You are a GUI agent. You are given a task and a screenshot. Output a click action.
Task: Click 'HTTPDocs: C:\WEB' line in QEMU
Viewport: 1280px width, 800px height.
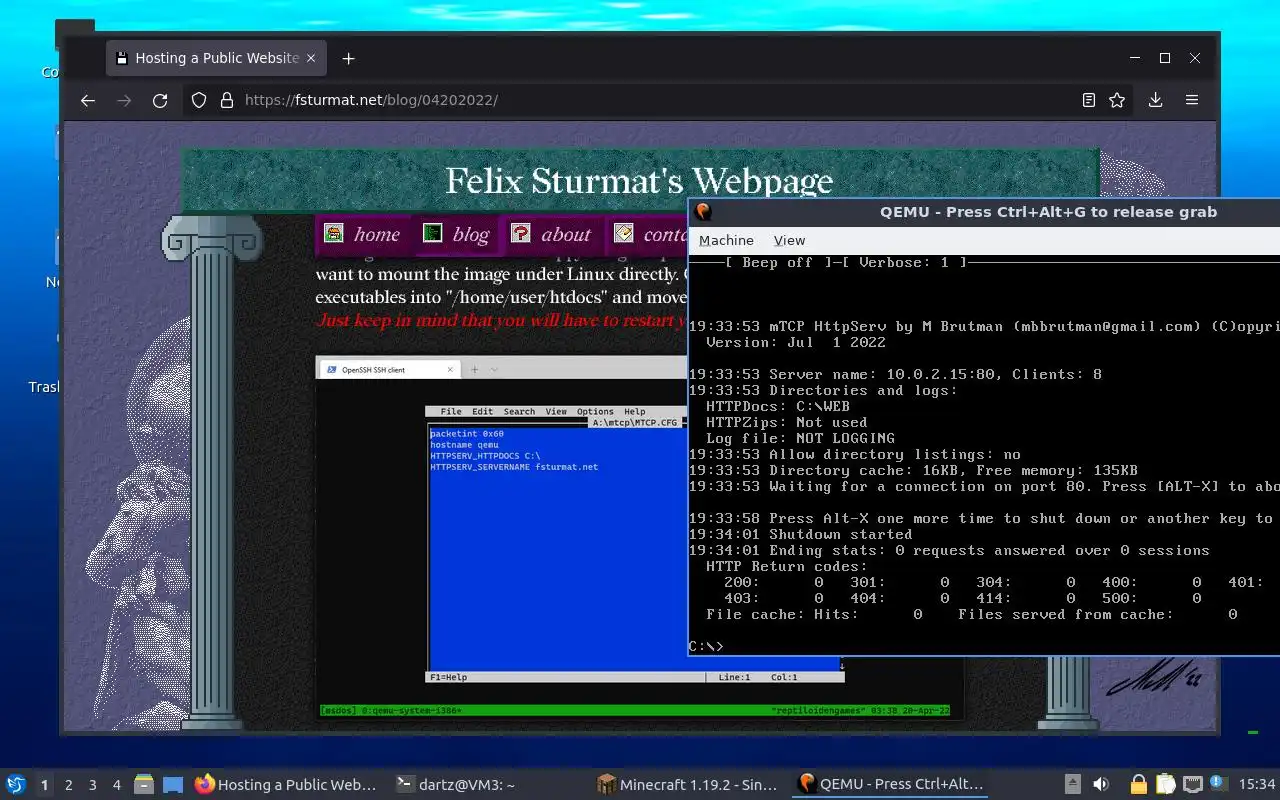777,406
